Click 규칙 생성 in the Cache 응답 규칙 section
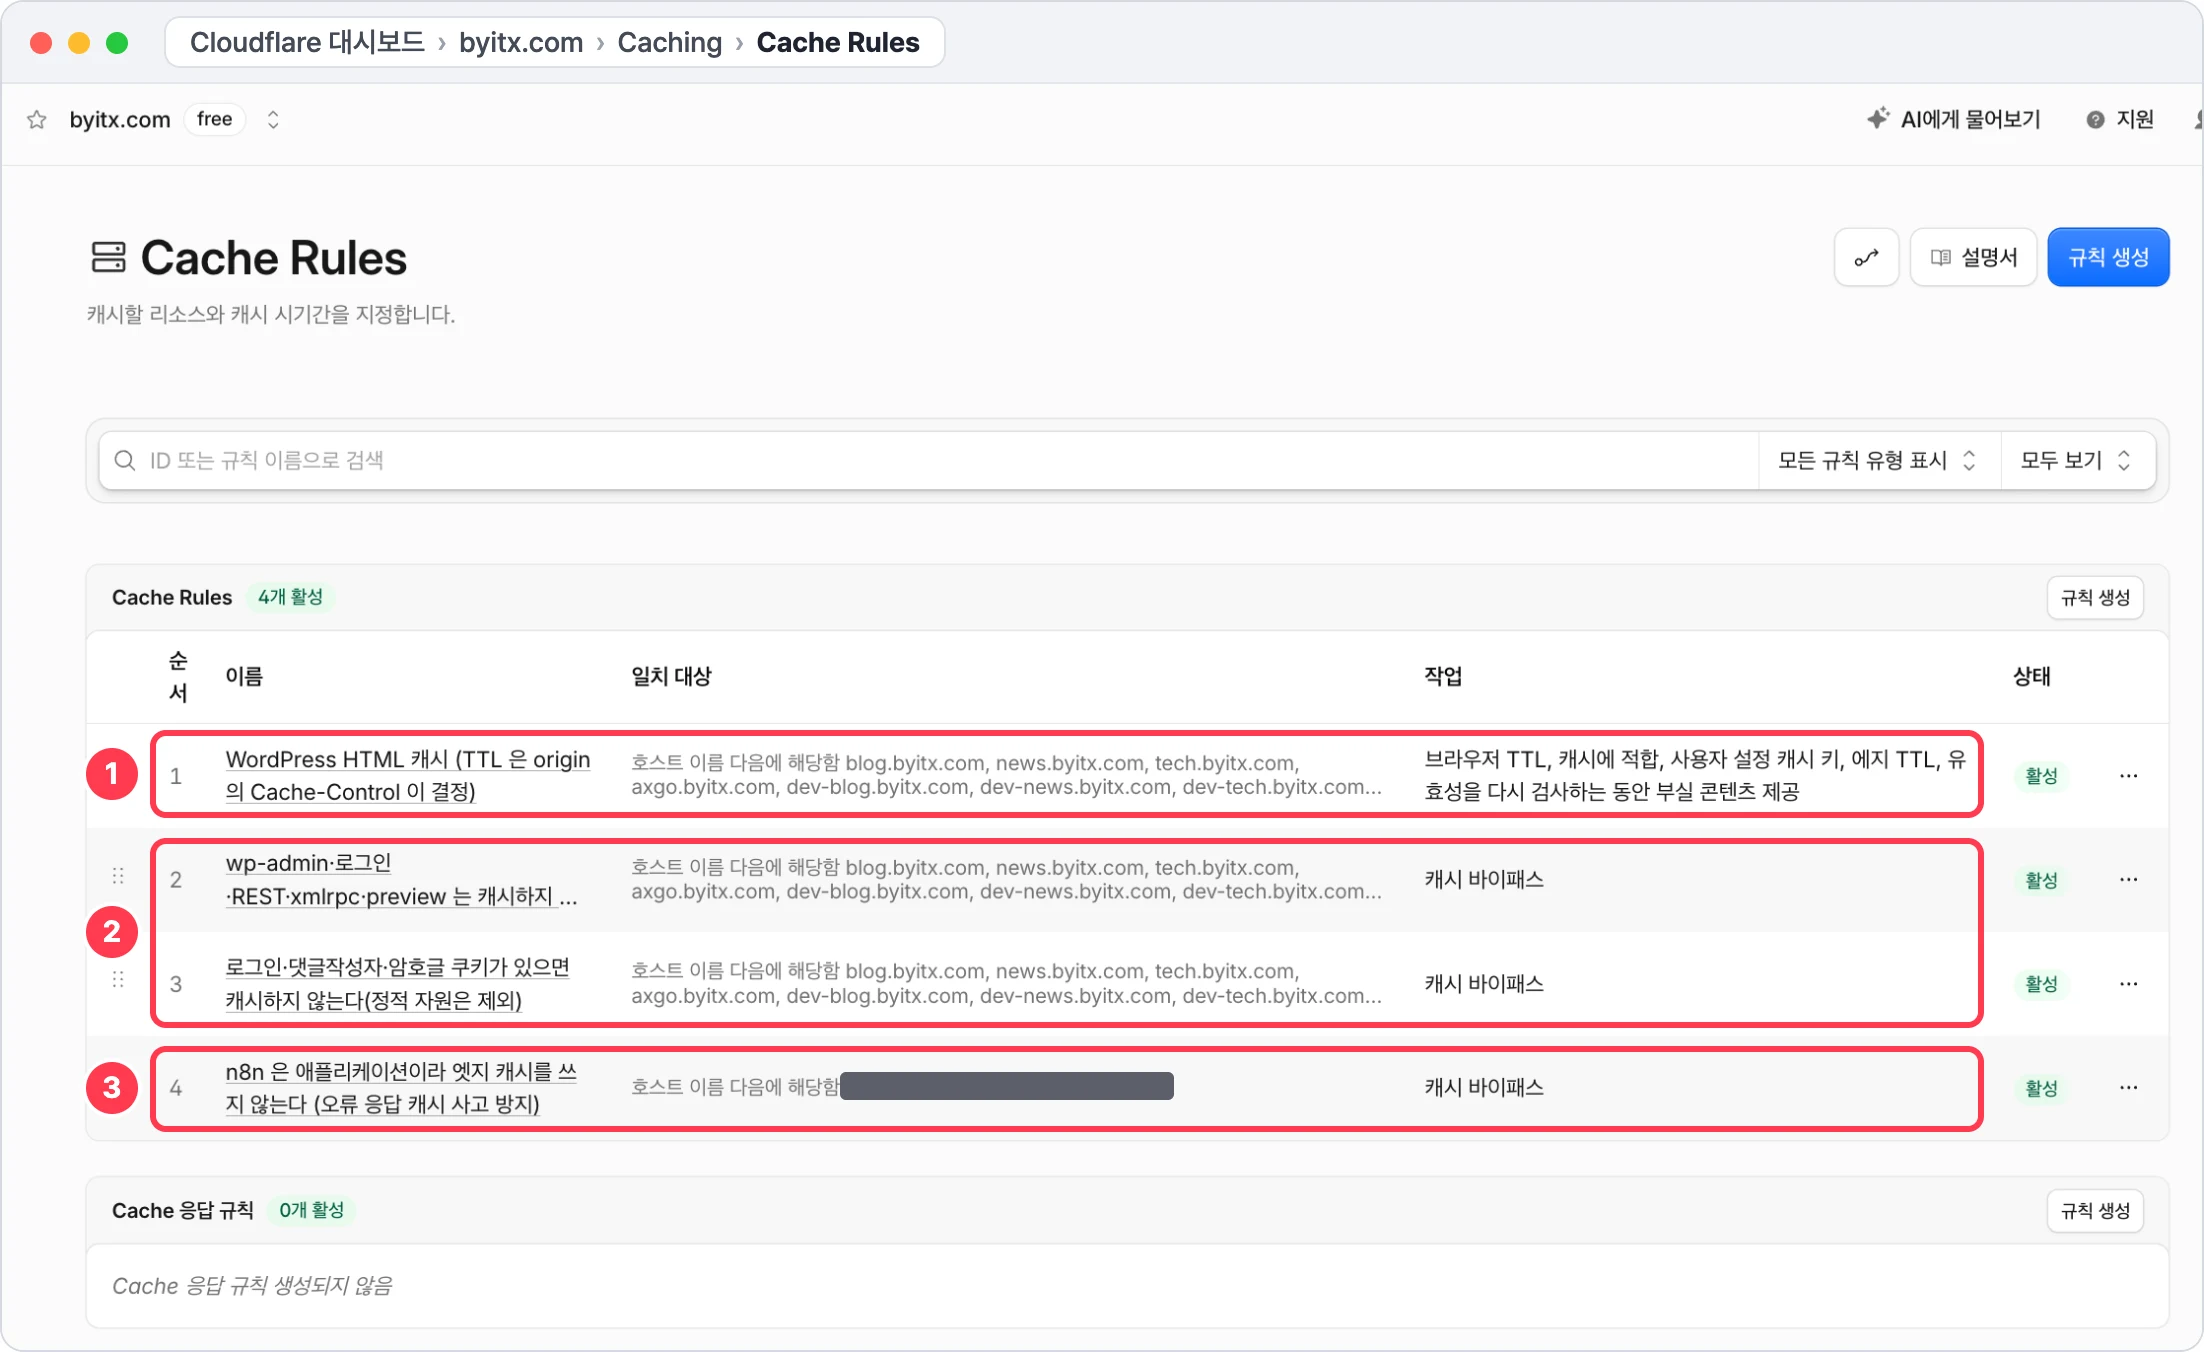This screenshot has width=2204, height=1352. pos(2095,1211)
